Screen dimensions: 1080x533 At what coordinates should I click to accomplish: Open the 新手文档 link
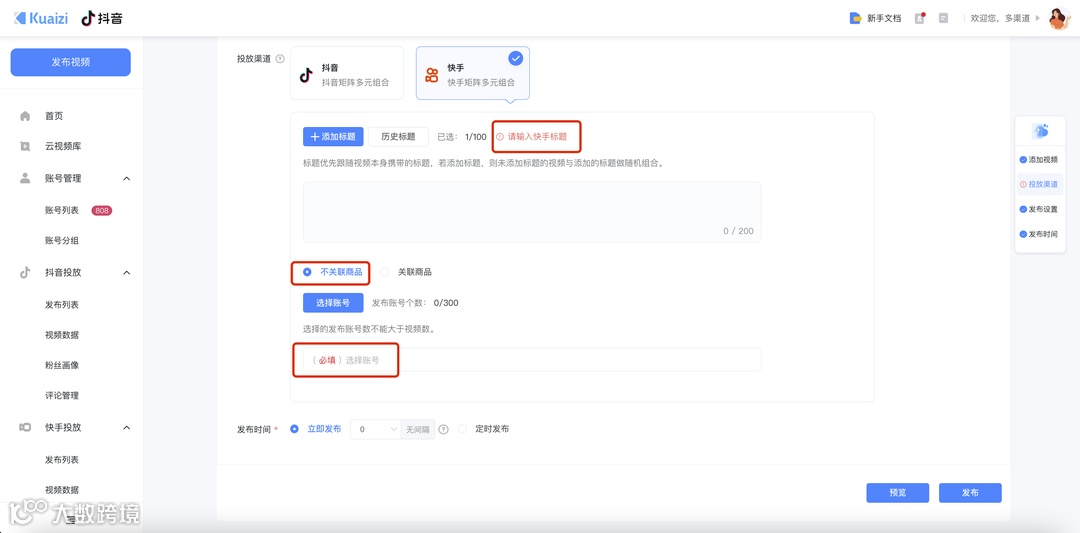click(x=884, y=19)
